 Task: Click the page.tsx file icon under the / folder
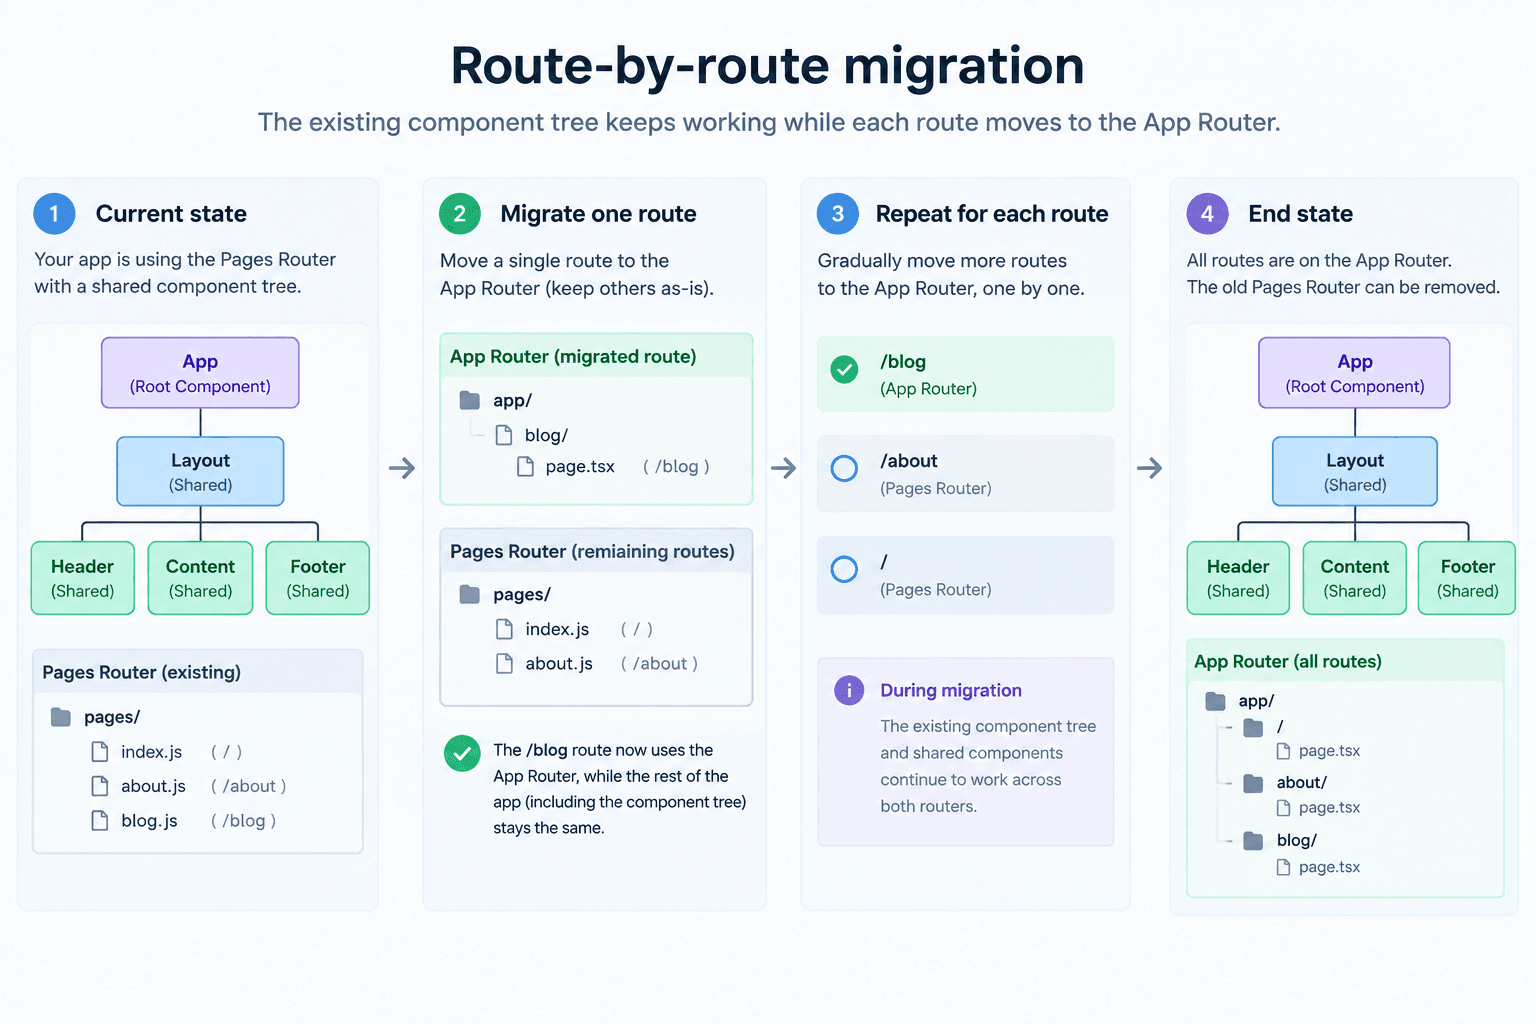click(x=1283, y=751)
